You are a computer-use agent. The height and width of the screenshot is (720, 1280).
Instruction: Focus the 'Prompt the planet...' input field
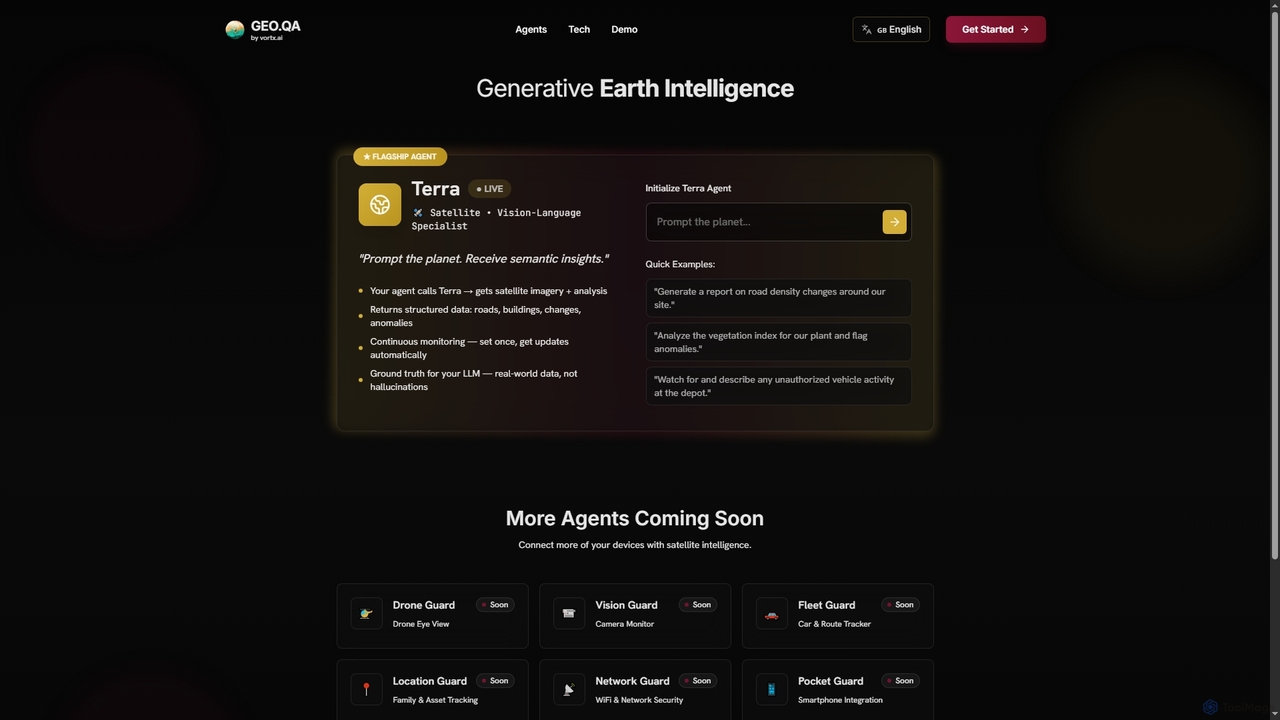764,222
